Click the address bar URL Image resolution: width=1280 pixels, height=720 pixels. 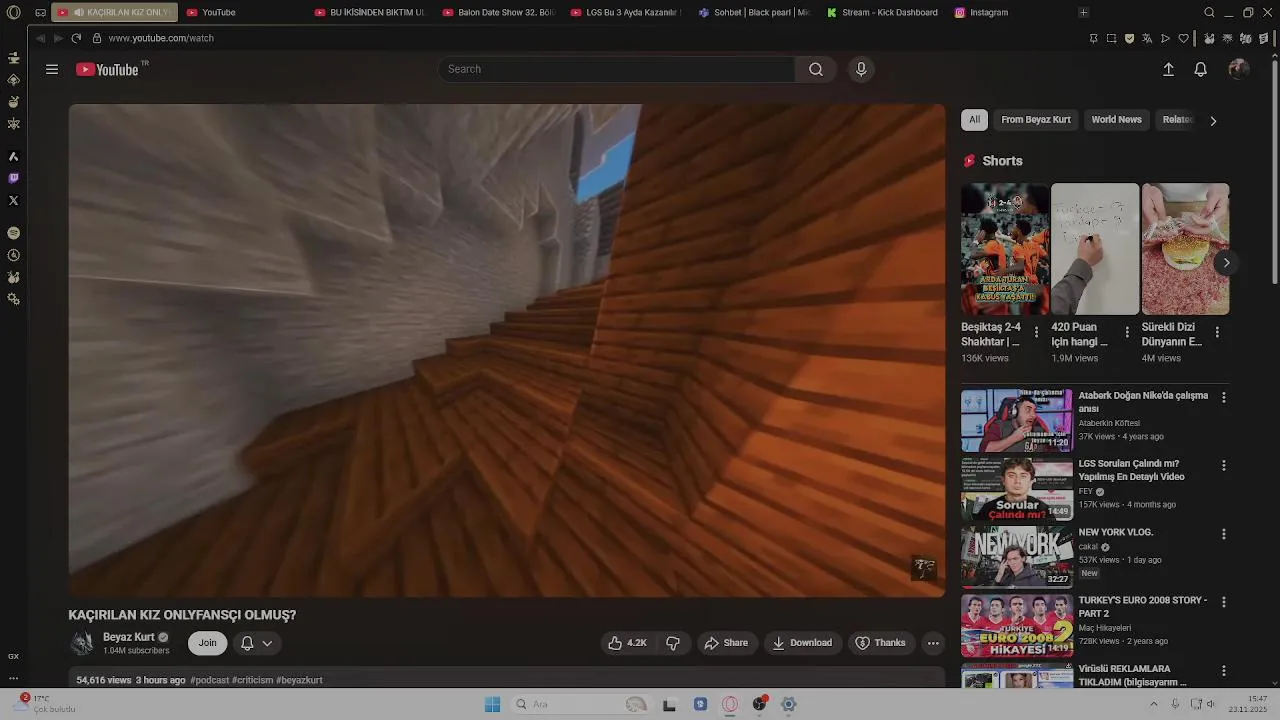point(161,38)
